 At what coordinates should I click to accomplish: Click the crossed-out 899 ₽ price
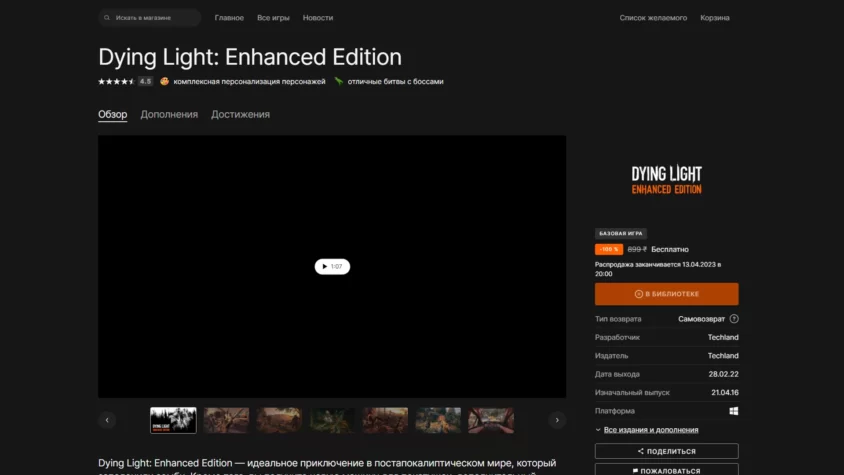tap(637, 249)
